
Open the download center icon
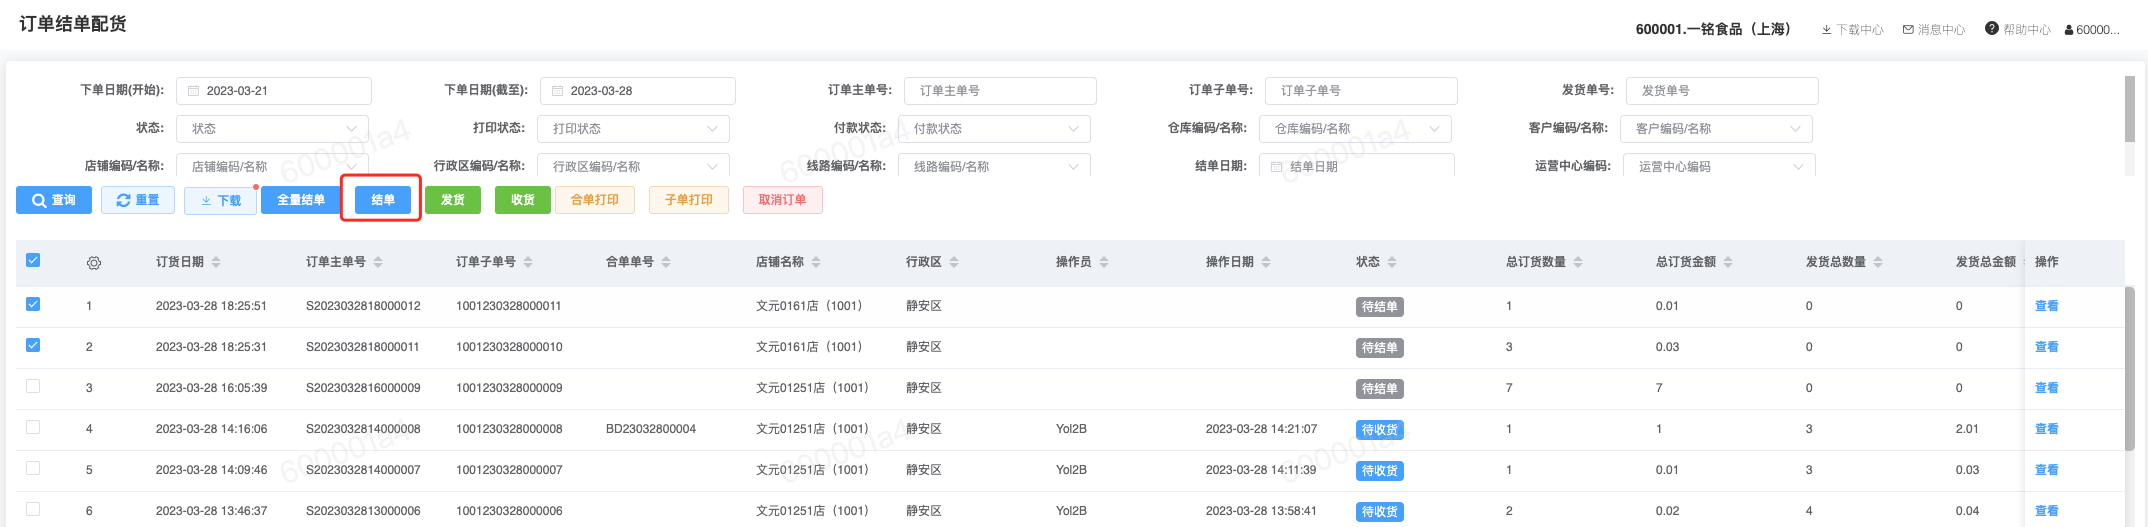click(1826, 30)
